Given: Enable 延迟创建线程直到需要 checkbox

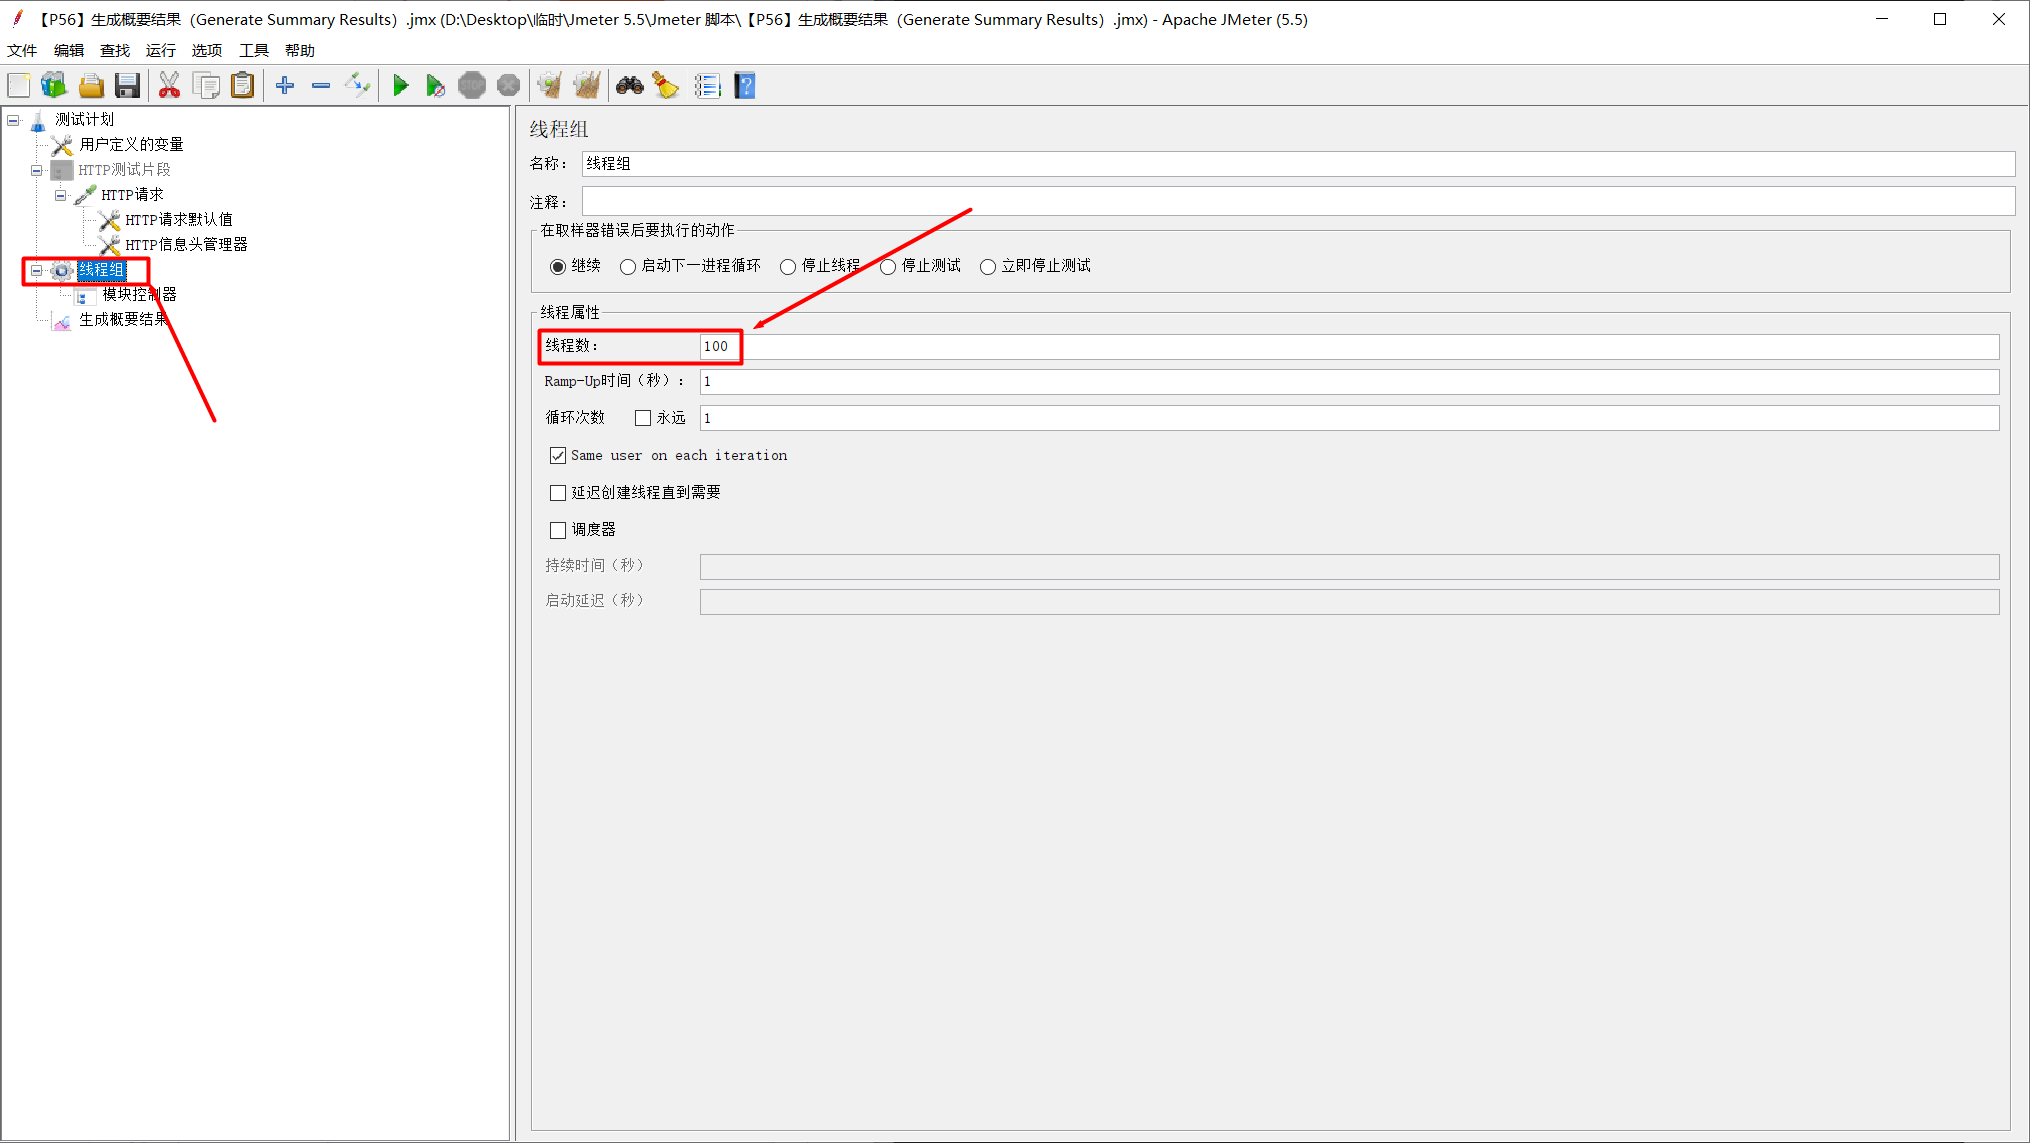Looking at the screenshot, I should tap(558, 493).
